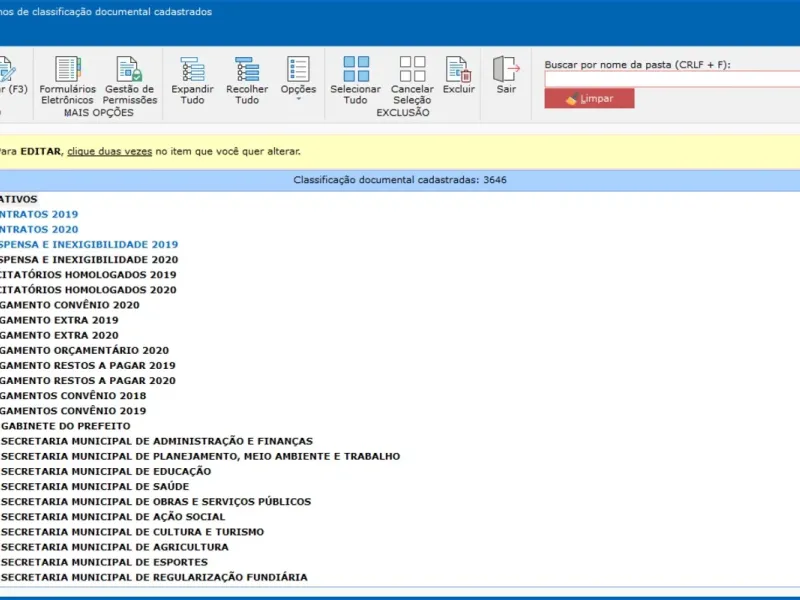Click Cancelar Seleção icon
The height and width of the screenshot is (600, 800).
point(412,69)
